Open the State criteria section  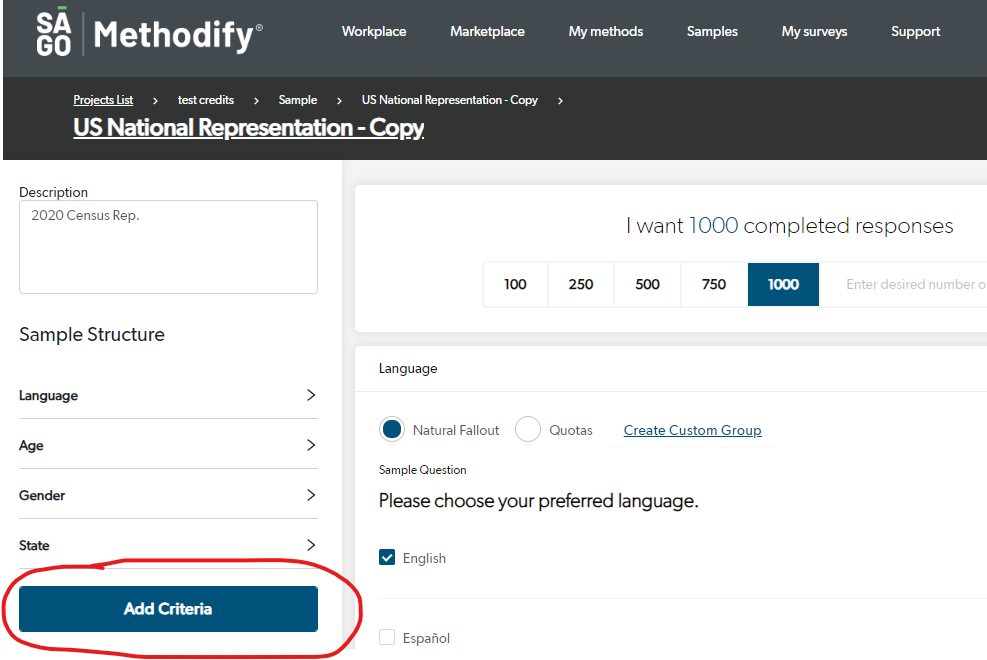coord(168,545)
